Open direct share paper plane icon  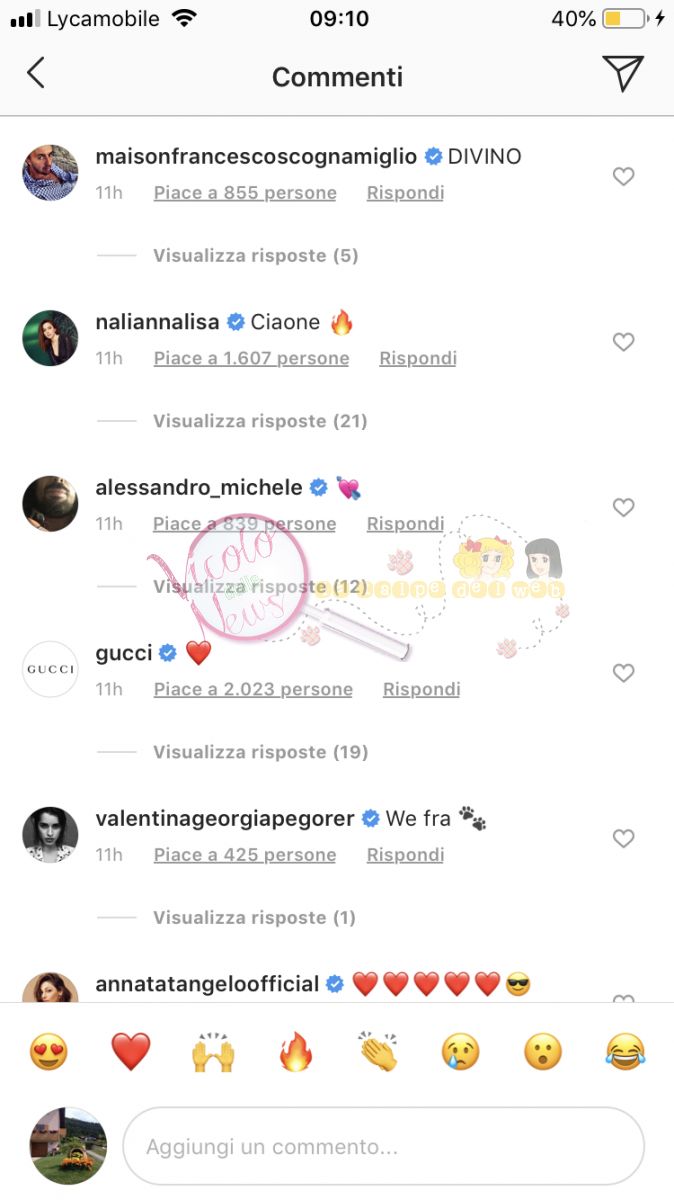point(622,73)
